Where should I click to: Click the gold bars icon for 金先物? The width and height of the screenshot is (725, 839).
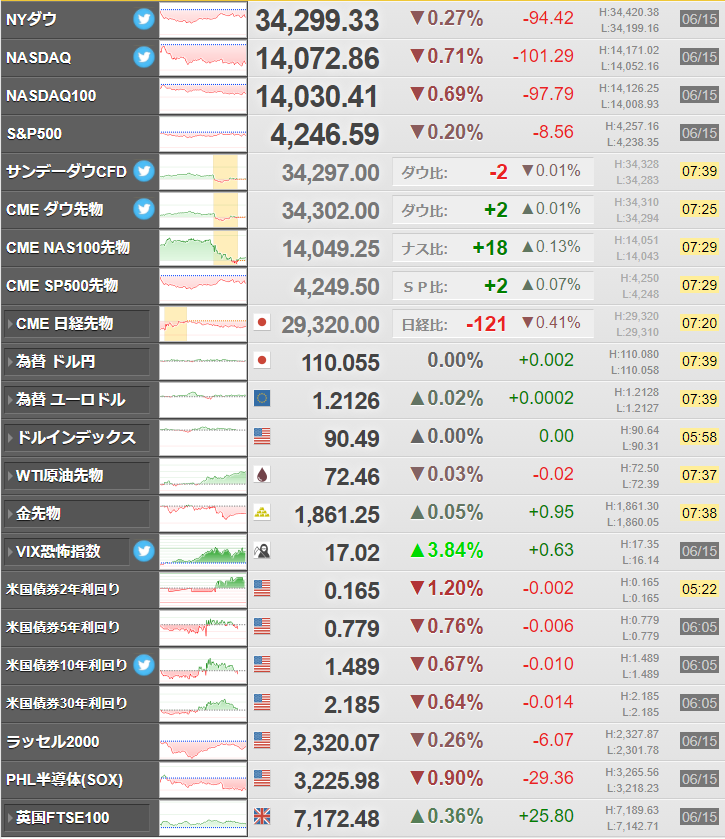point(262,513)
